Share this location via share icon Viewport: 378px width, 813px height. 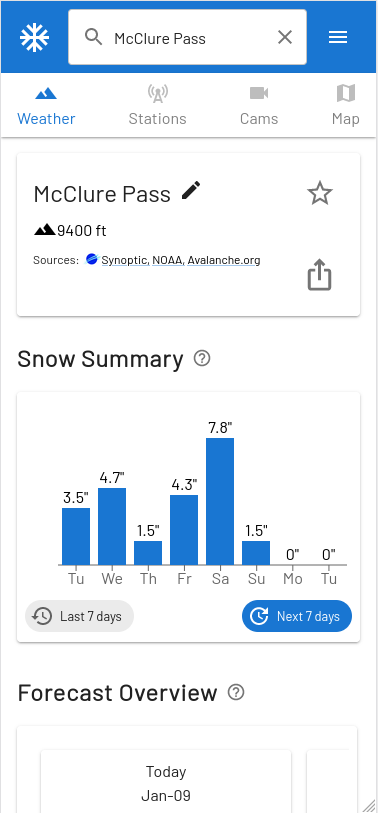[x=319, y=275]
